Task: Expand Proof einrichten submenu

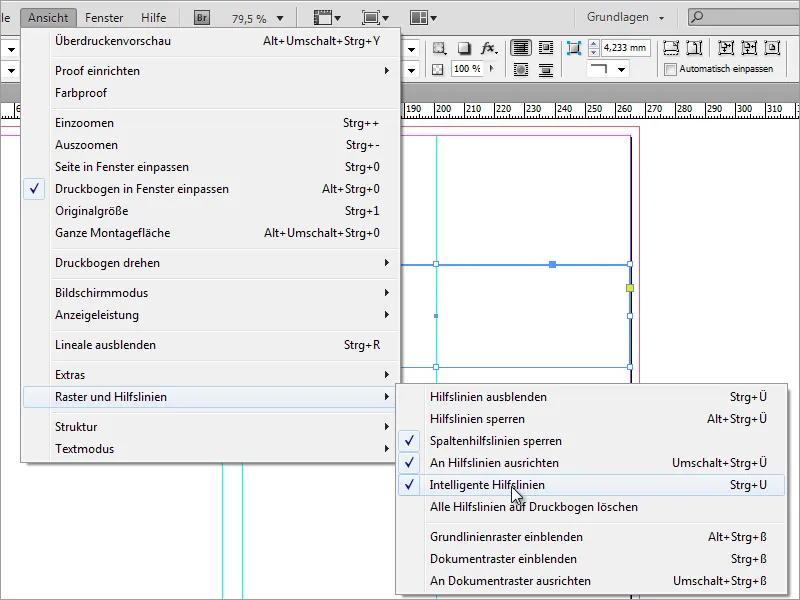Action: point(211,70)
